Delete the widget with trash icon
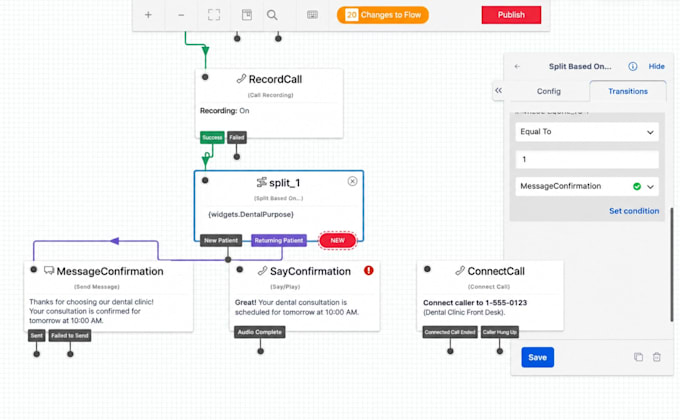 (657, 357)
